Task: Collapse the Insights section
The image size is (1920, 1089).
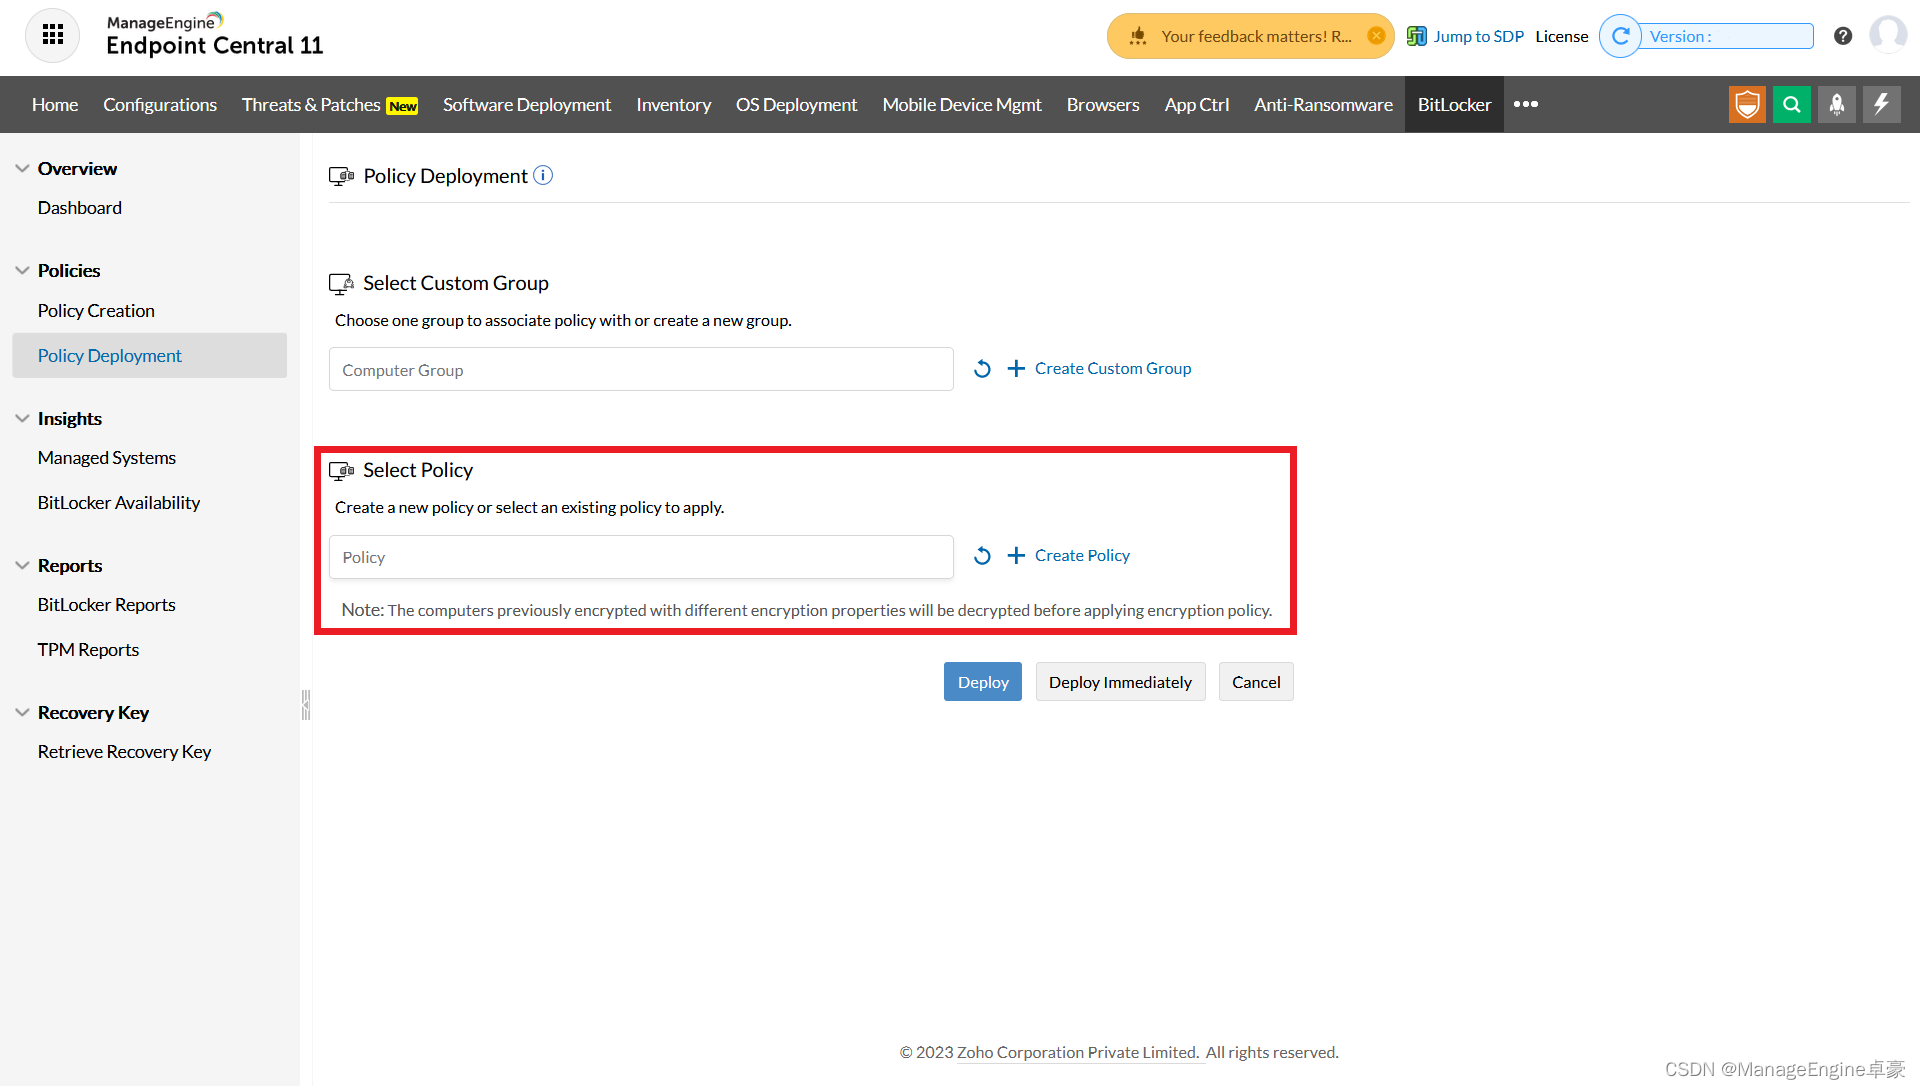Action: point(22,419)
